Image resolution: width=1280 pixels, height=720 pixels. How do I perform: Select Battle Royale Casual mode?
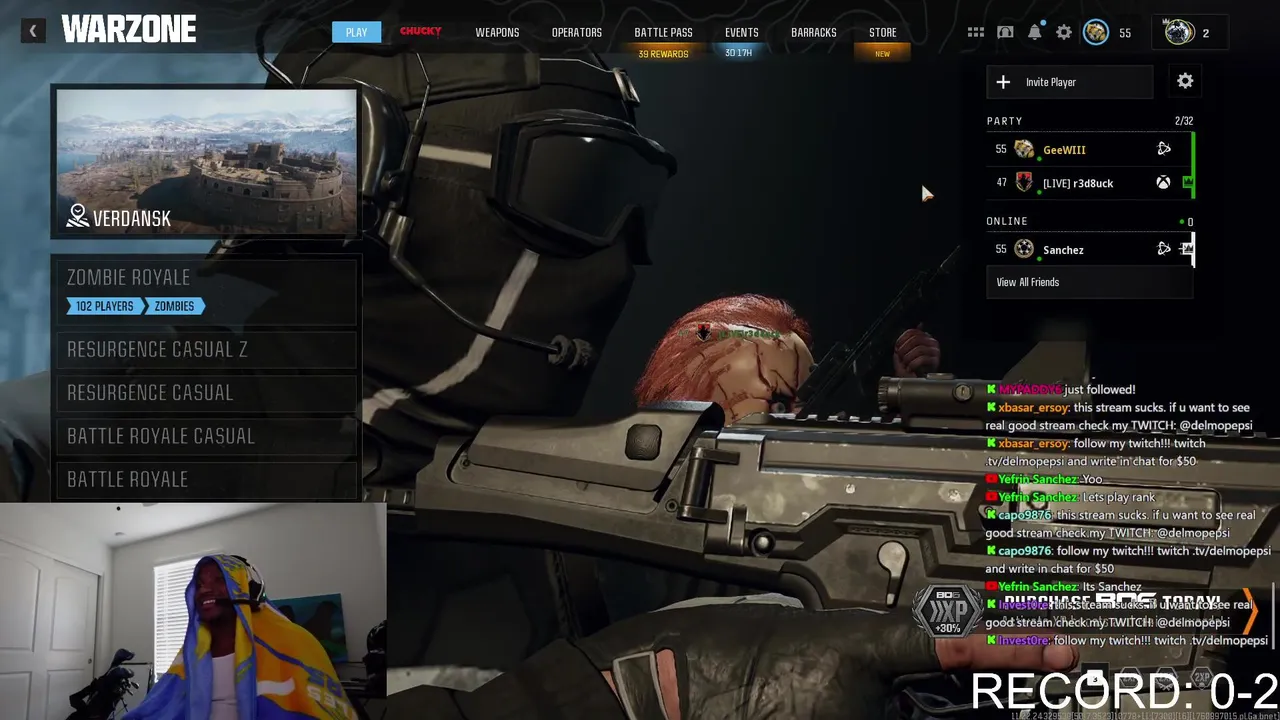(205, 436)
